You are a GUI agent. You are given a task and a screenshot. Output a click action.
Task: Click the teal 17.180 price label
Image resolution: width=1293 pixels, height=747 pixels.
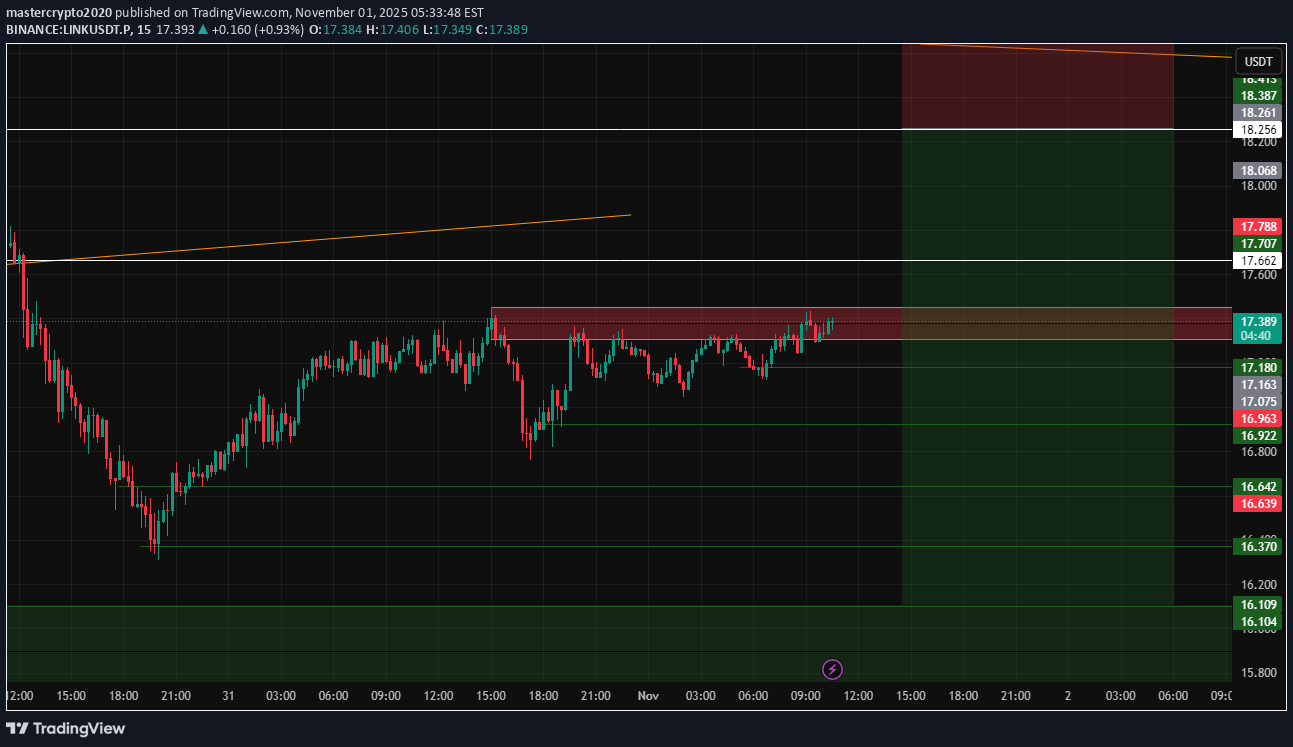(1256, 368)
